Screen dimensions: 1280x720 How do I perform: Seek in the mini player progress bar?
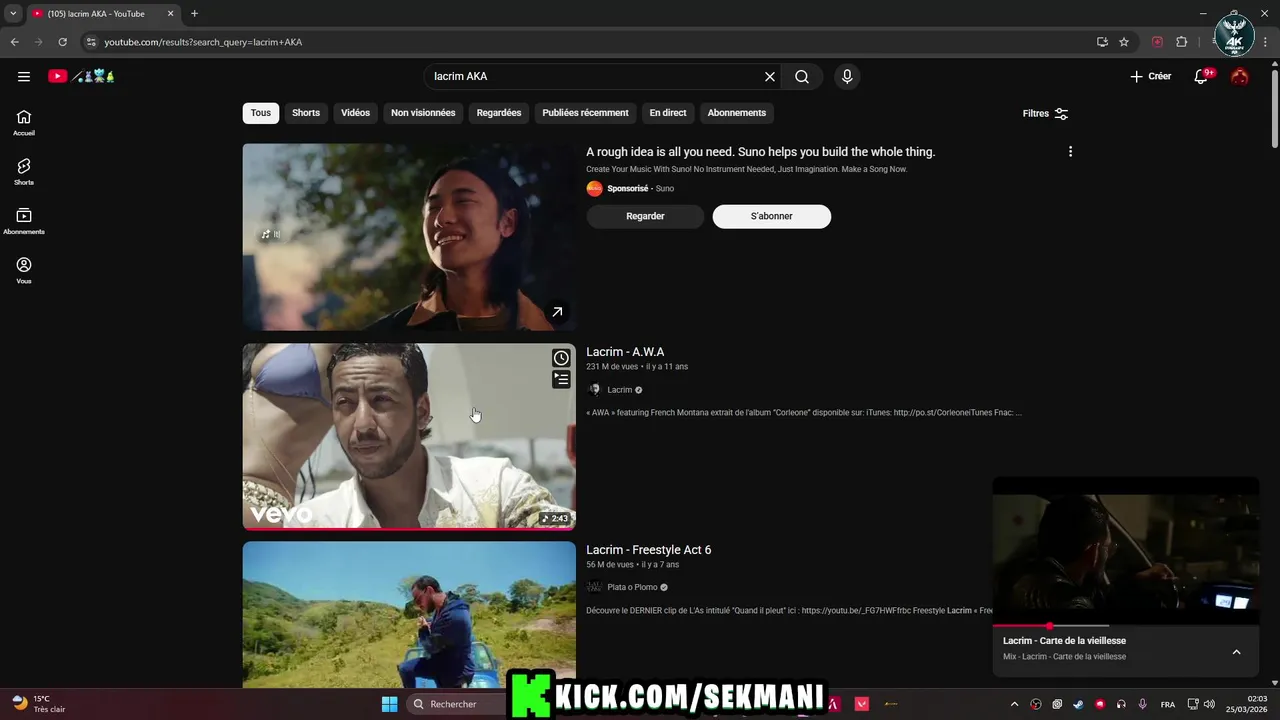click(1126, 626)
